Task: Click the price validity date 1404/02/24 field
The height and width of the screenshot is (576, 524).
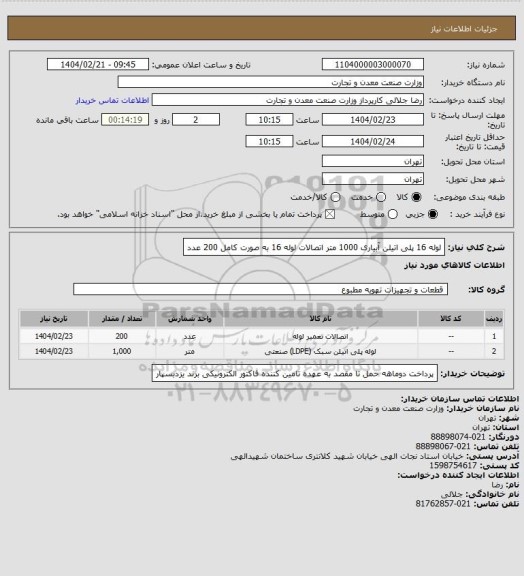Action: tap(373, 141)
